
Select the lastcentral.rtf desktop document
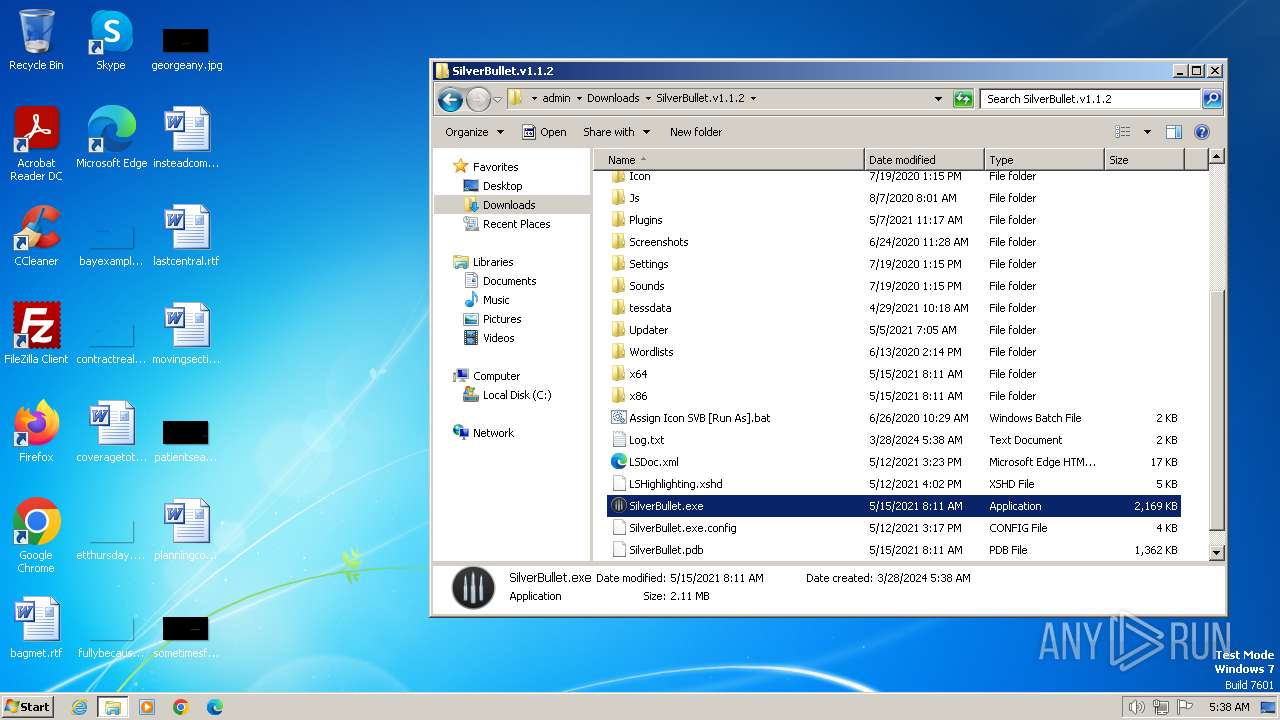click(x=186, y=236)
